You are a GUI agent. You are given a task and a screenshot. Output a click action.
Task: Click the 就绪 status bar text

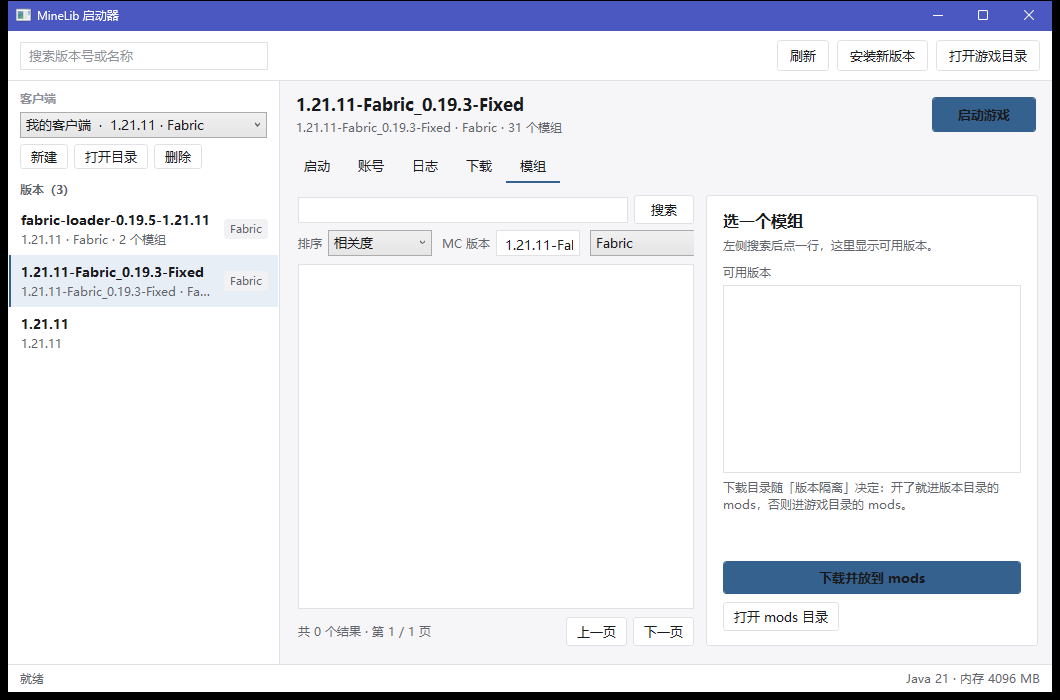(x=32, y=678)
